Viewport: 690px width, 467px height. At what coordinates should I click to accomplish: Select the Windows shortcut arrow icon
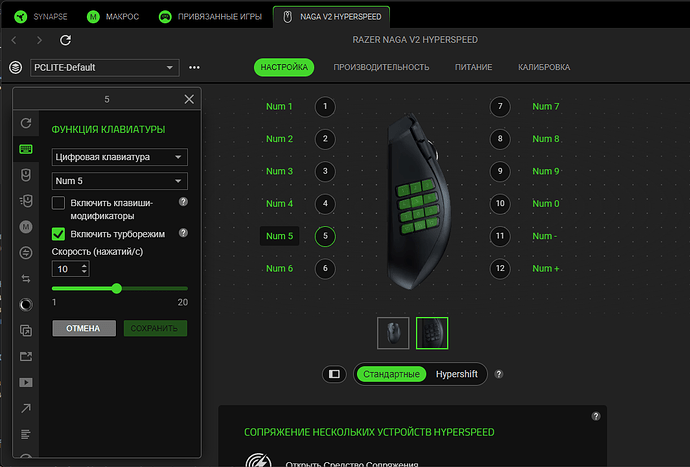click(x=26, y=408)
